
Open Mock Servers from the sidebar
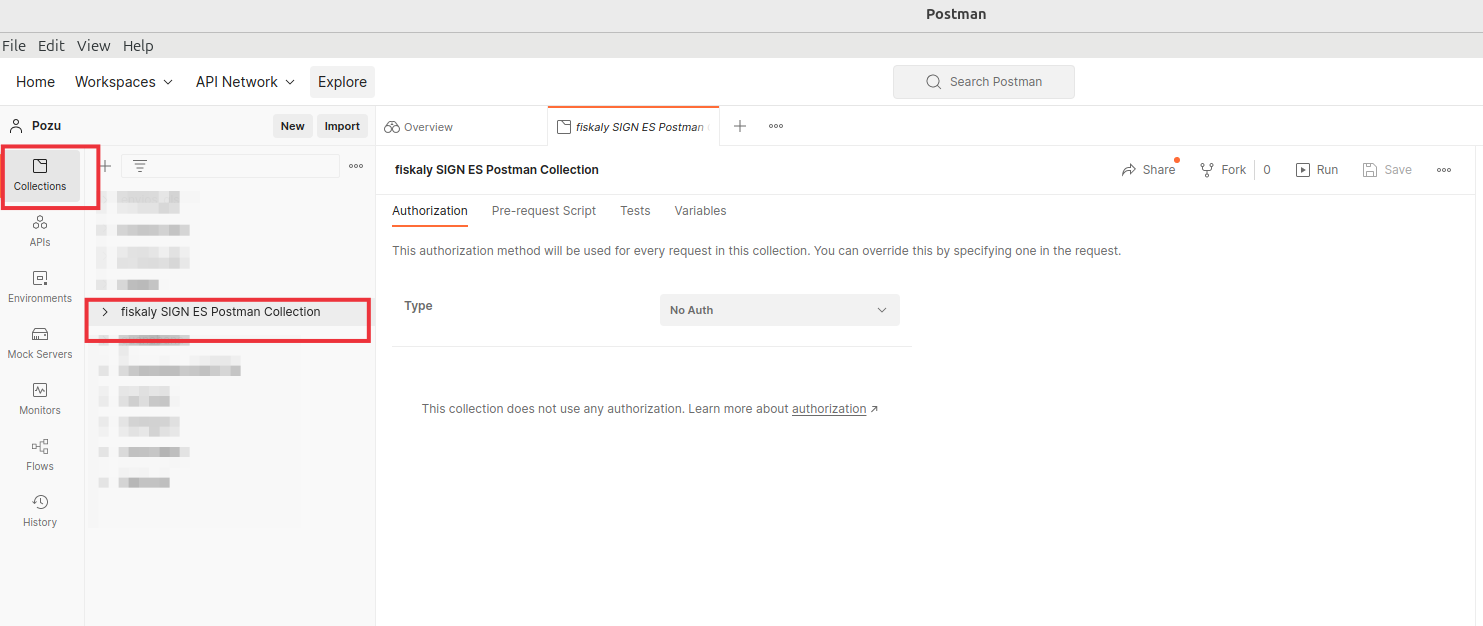[x=40, y=343]
